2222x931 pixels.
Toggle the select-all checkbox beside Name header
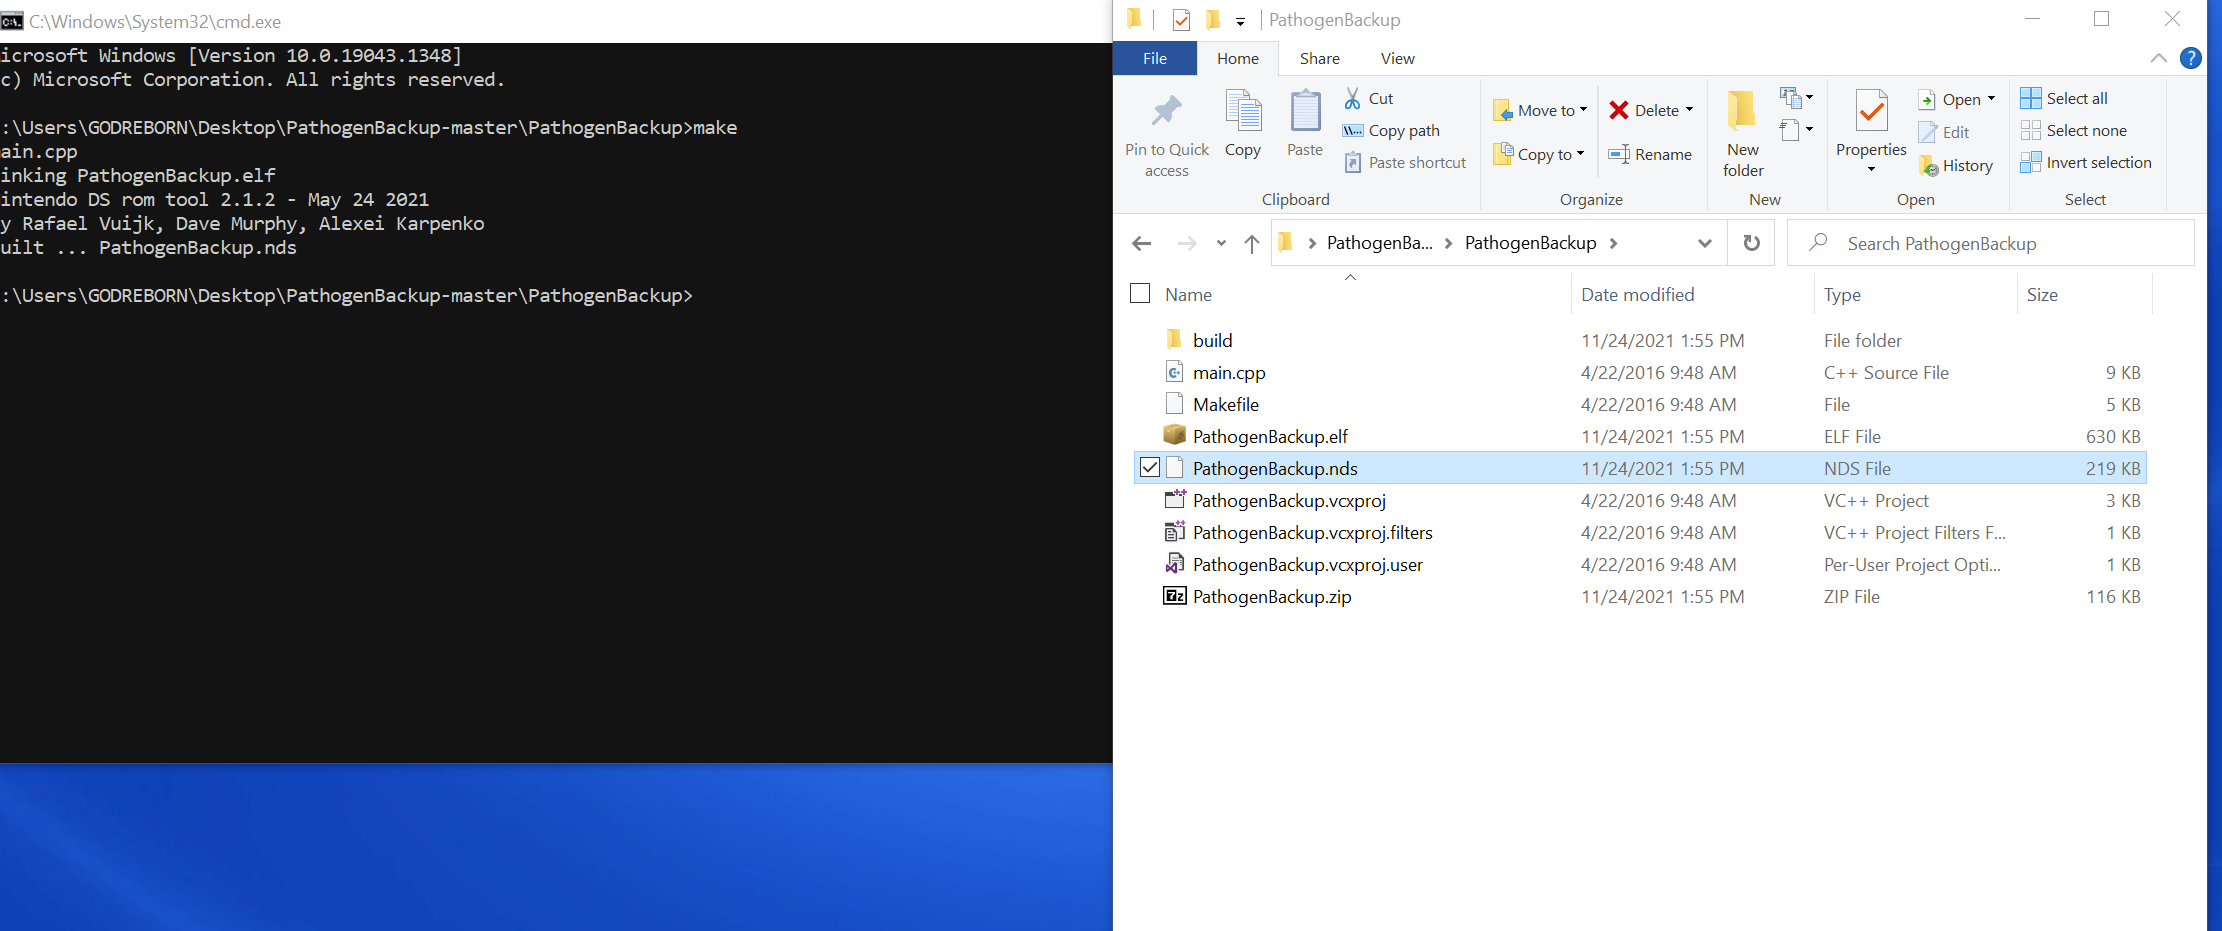pos(1140,293)
